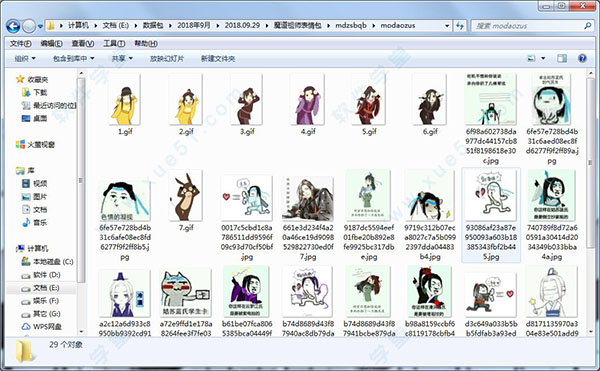This screenshot has width=600, height=371.
Task: Toggle the preview pane button
Action: point(562,59)
